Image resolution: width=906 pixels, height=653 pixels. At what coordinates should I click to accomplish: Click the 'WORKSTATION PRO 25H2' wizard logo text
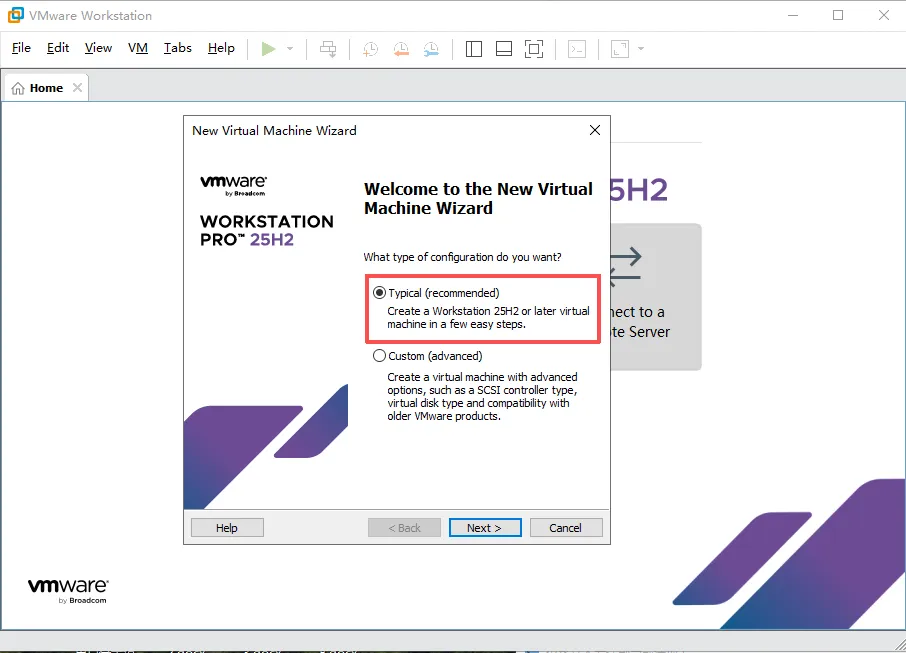tap(266, 230)
